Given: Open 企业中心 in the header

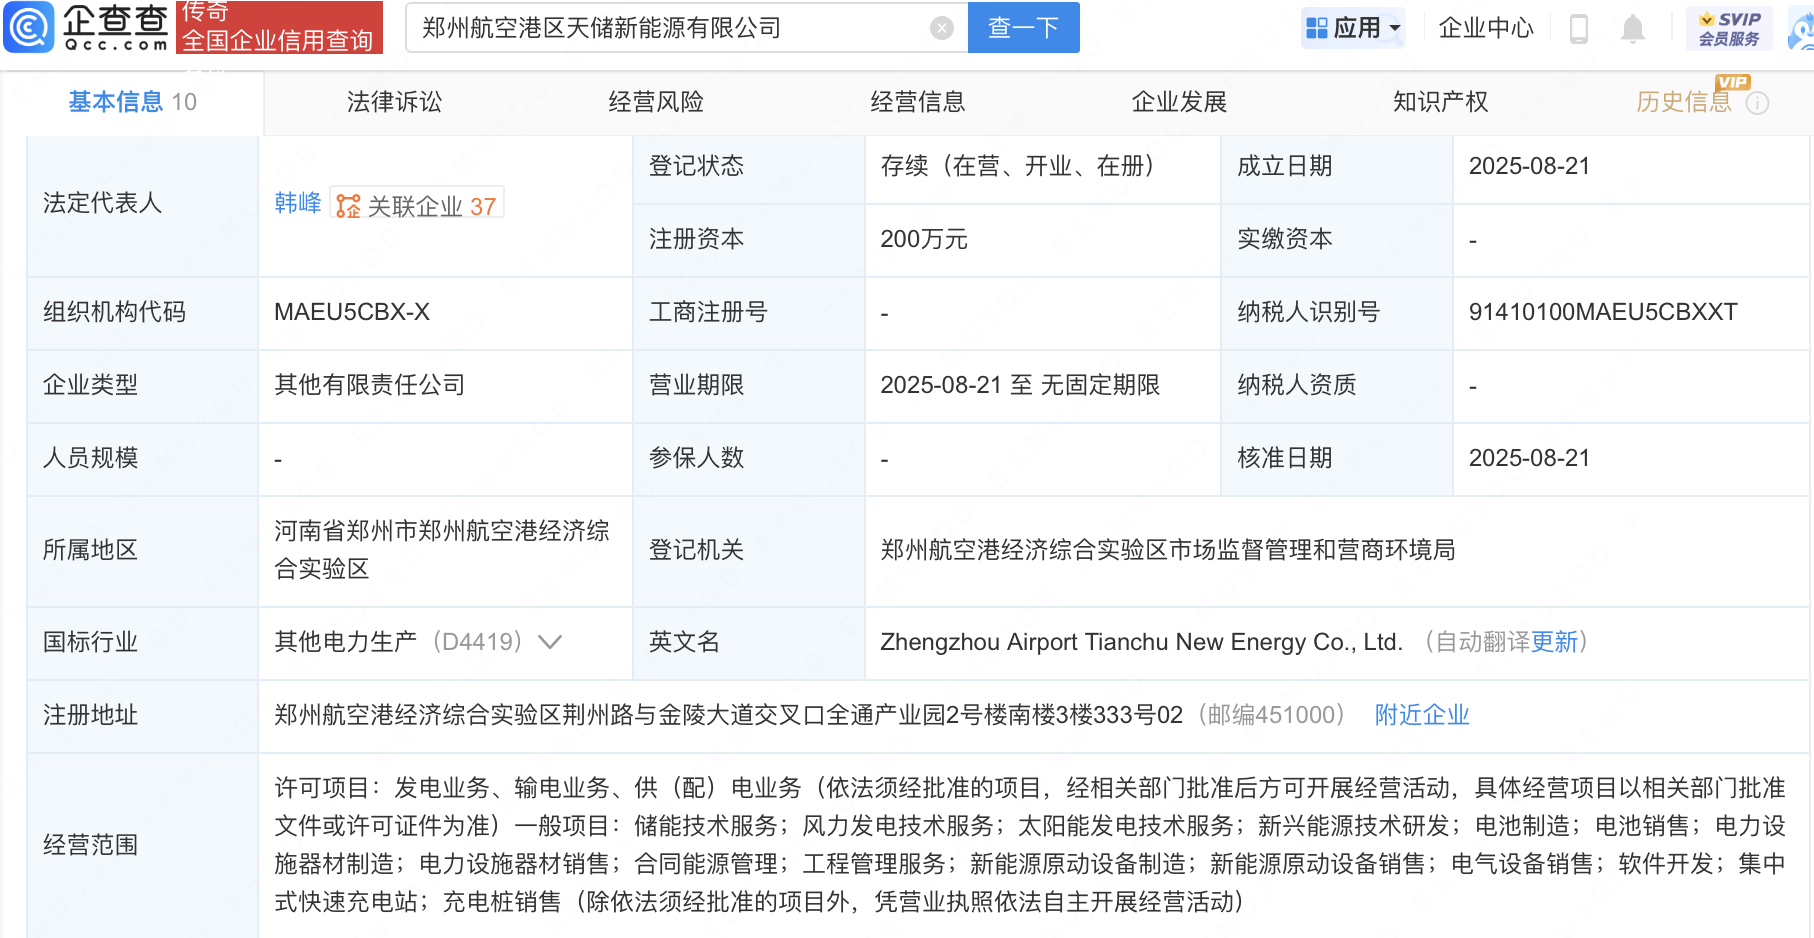Looking at the screenshot, I should (x=1486, y=28).
